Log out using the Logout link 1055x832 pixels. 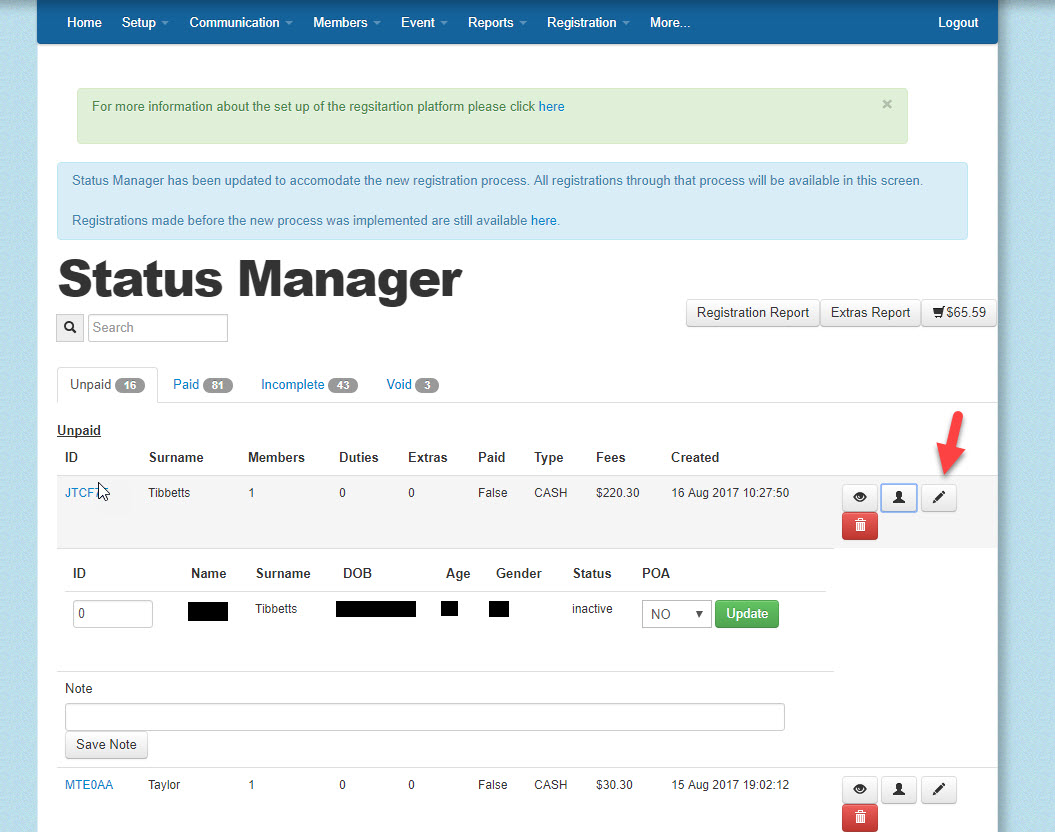point(957,22)
